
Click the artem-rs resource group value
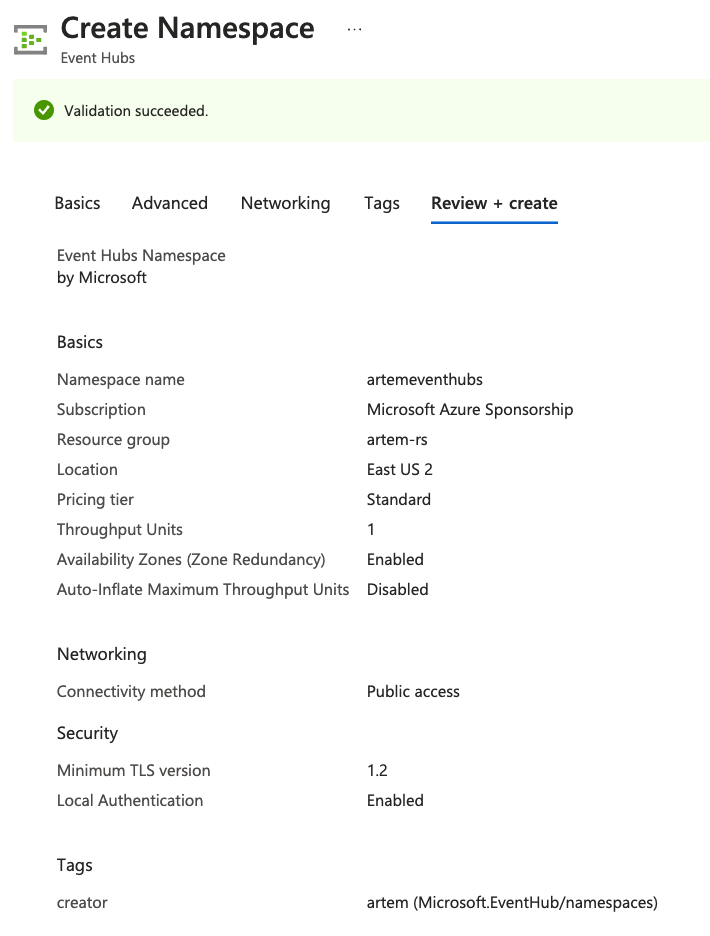point(397,440)
